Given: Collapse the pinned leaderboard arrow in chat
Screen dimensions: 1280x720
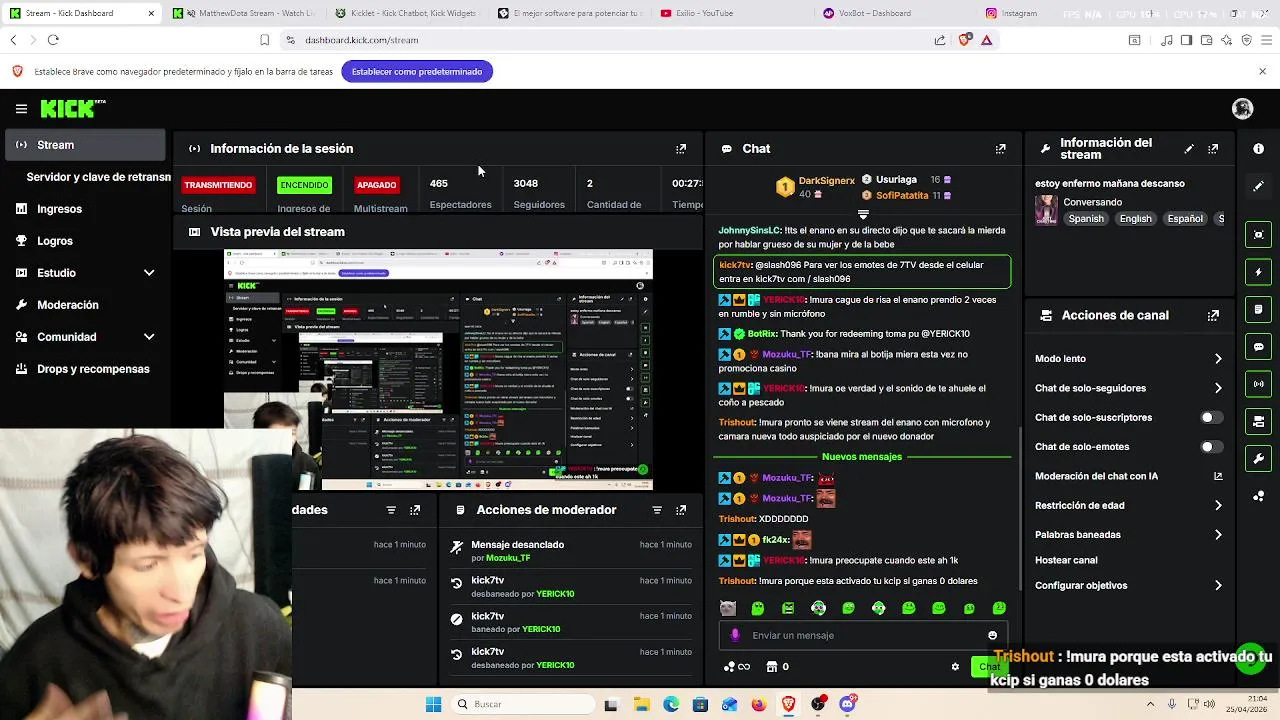Looking at the screenshot, I should (x=863, y=213).
